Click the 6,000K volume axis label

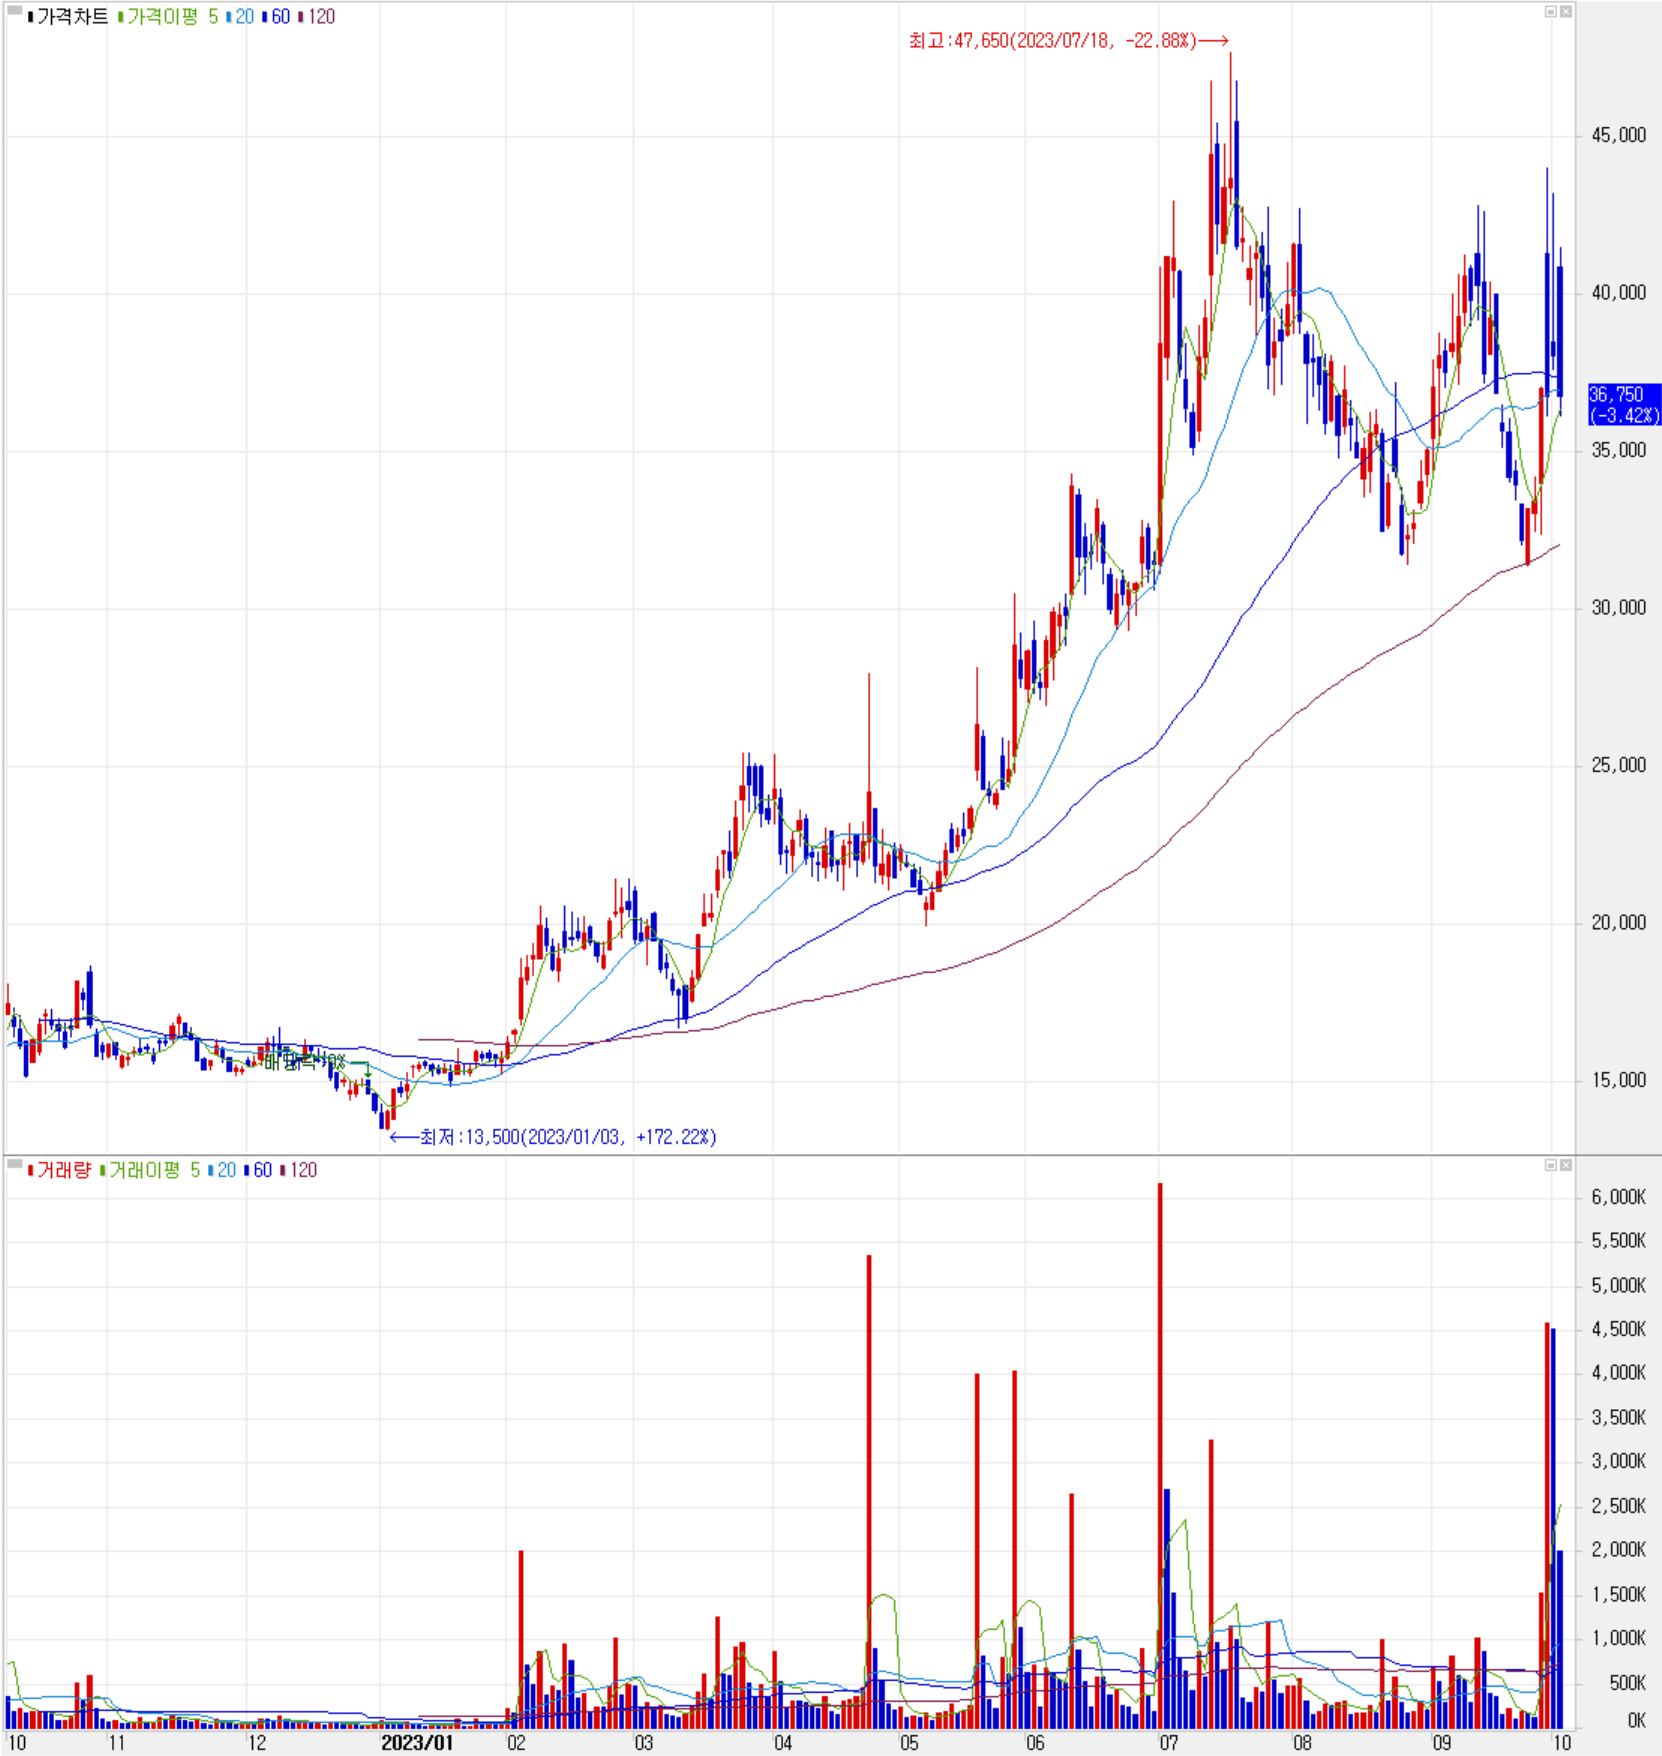coord(1618,1197)
